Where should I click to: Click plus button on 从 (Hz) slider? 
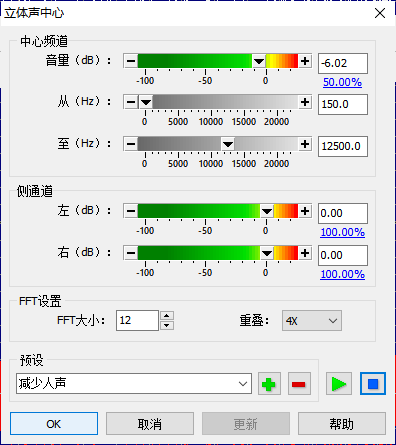click(x=305, y=102)
